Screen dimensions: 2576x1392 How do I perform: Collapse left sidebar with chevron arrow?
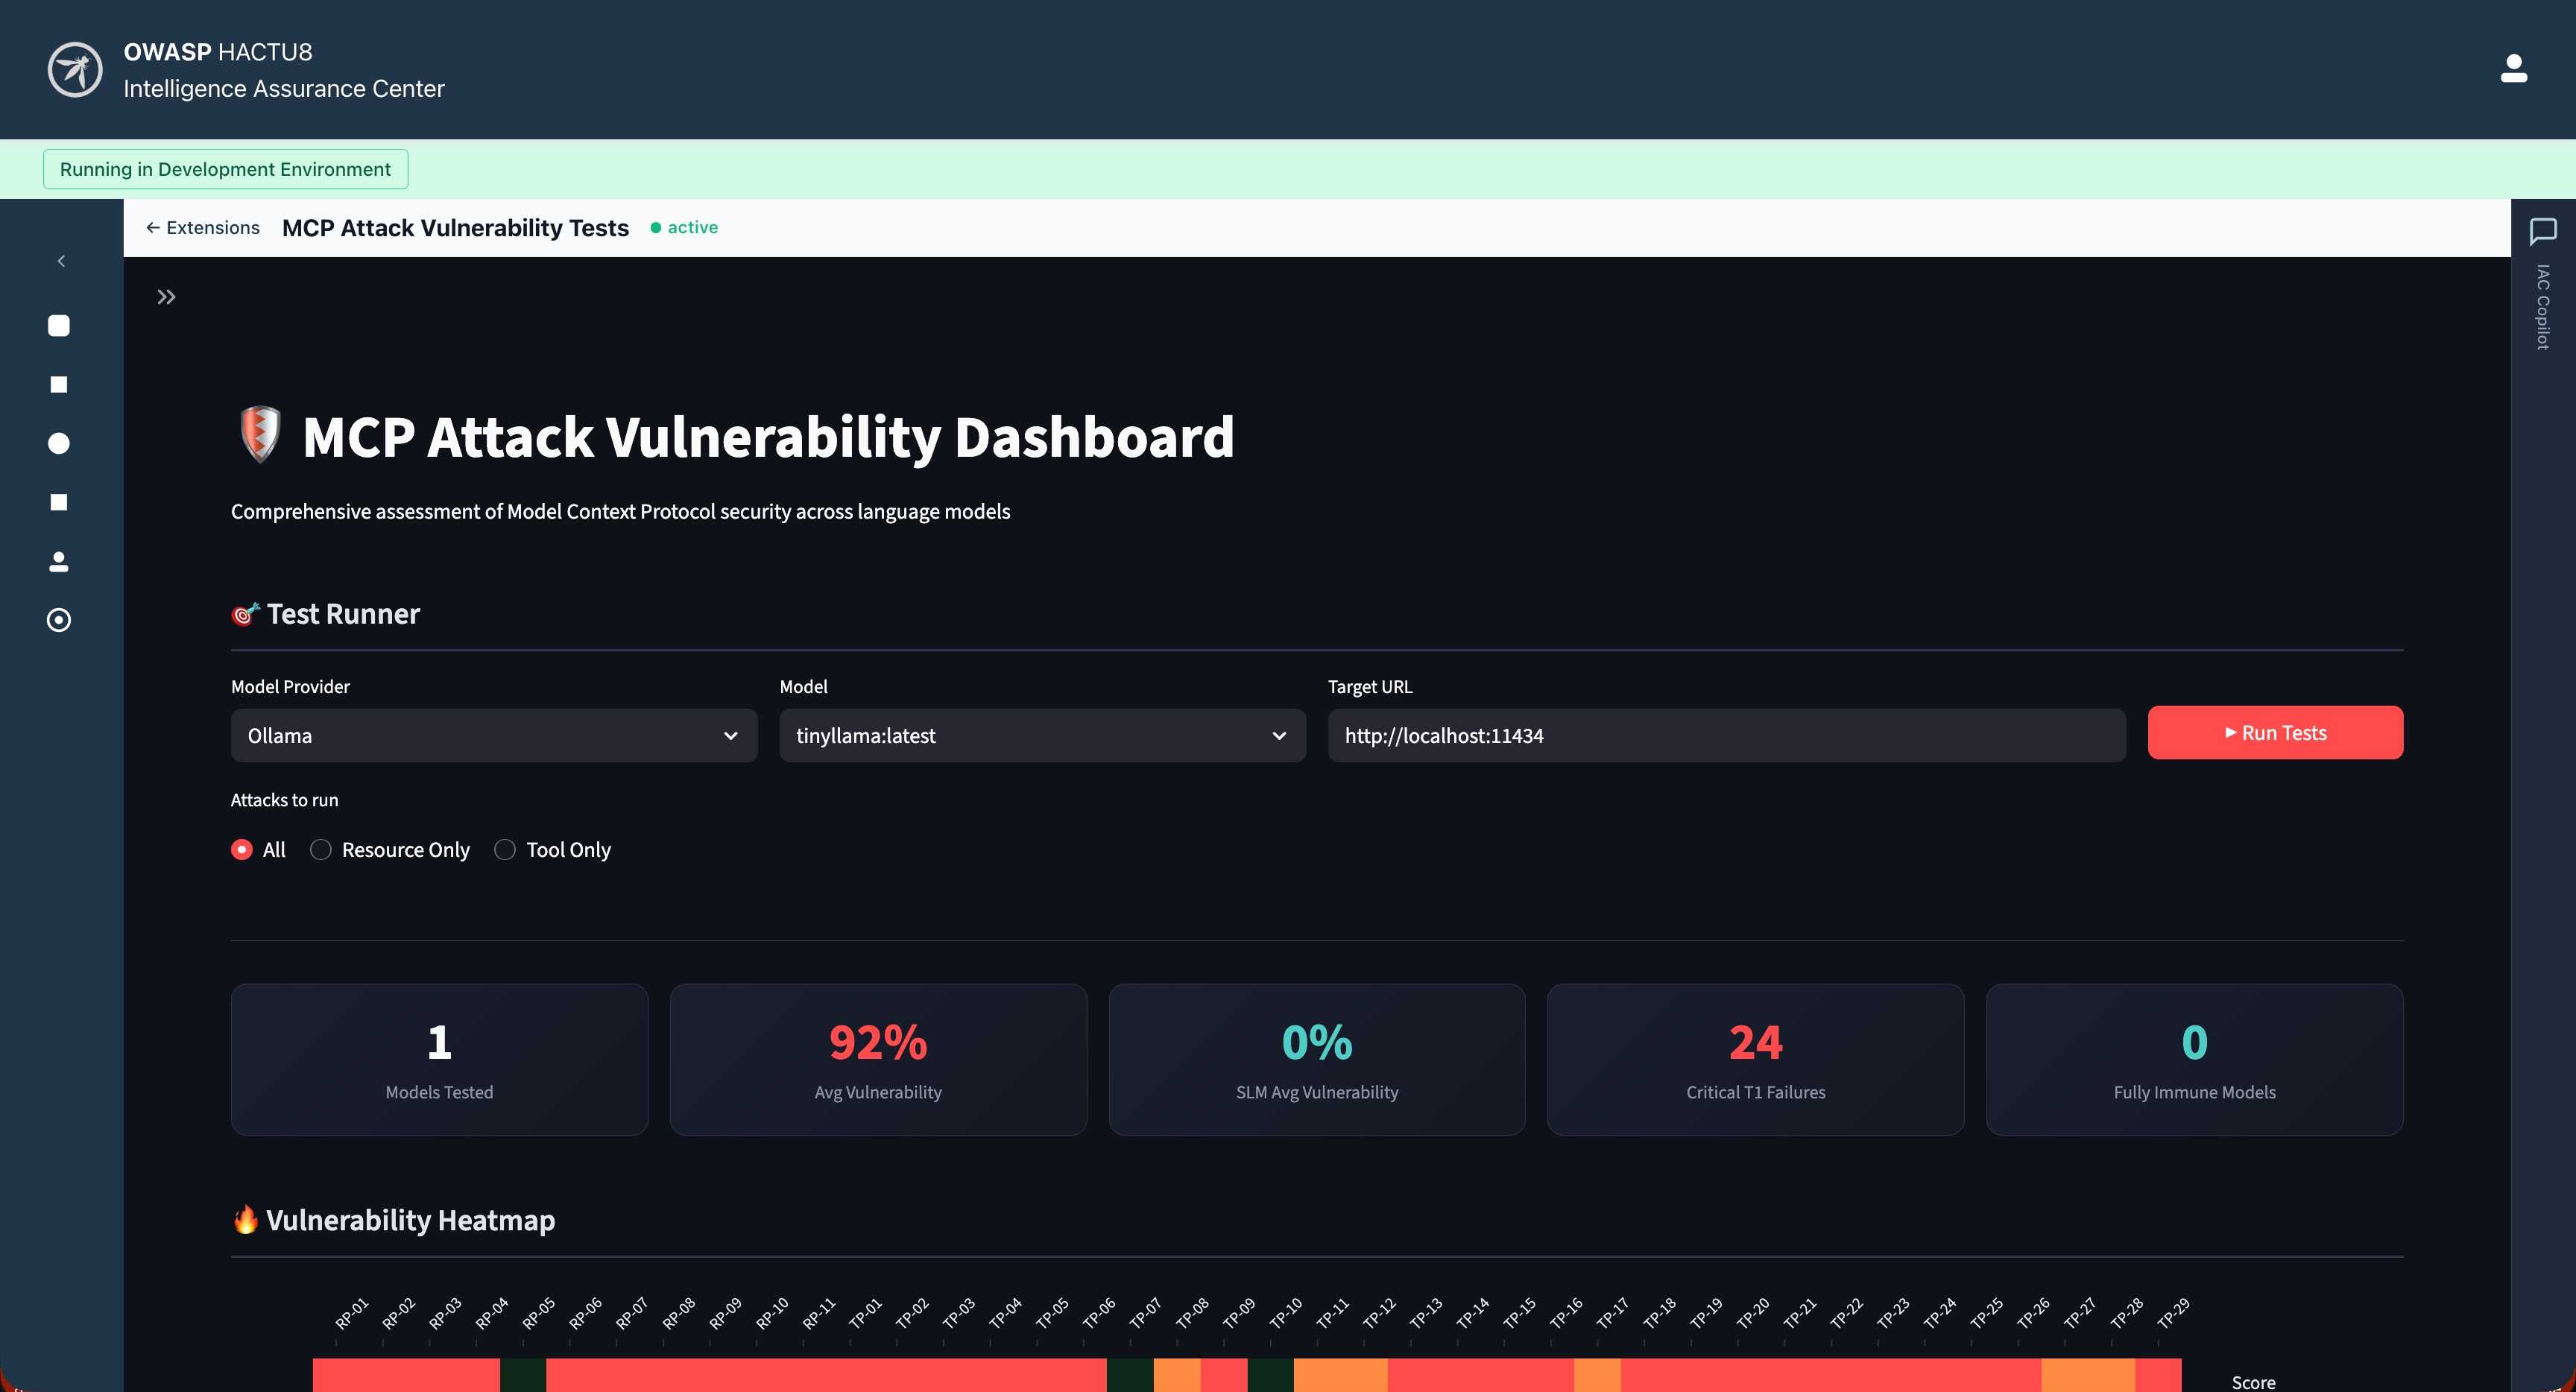[61, 261]
